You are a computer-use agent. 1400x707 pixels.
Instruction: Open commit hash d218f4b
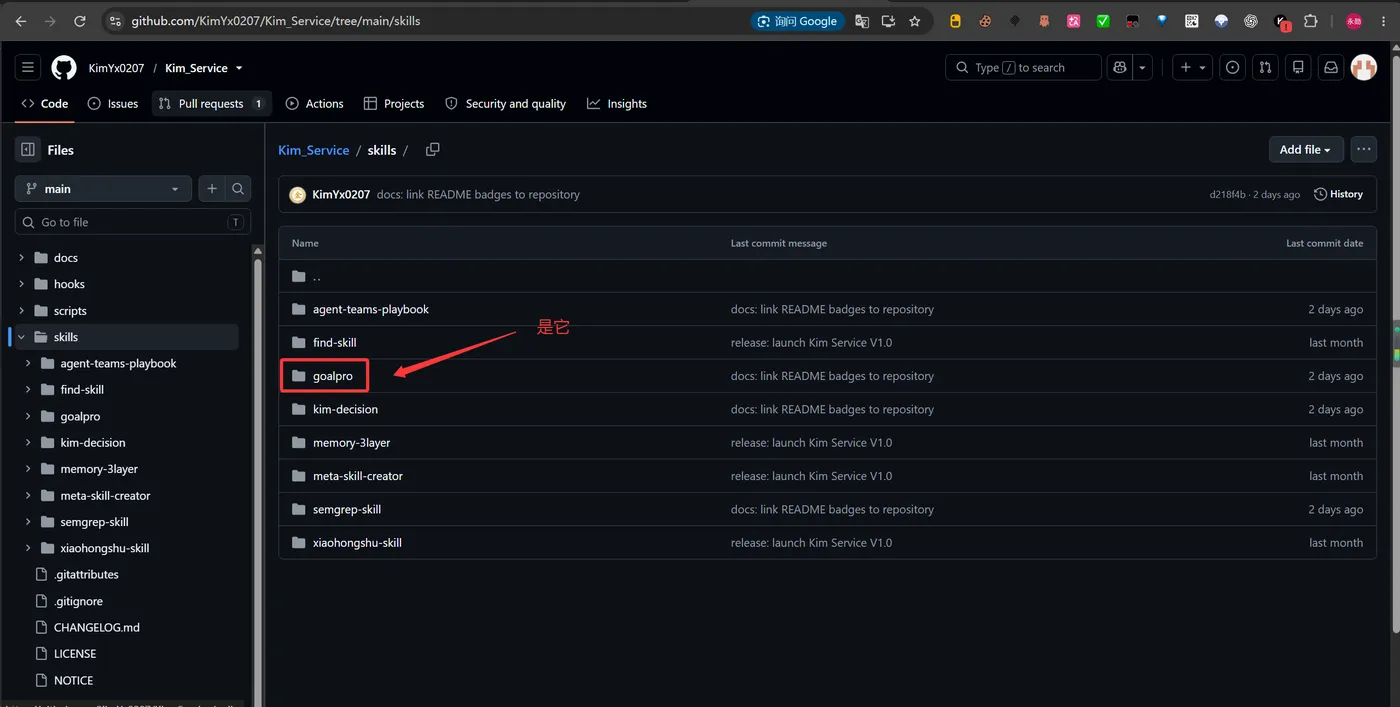(1227, 194)
